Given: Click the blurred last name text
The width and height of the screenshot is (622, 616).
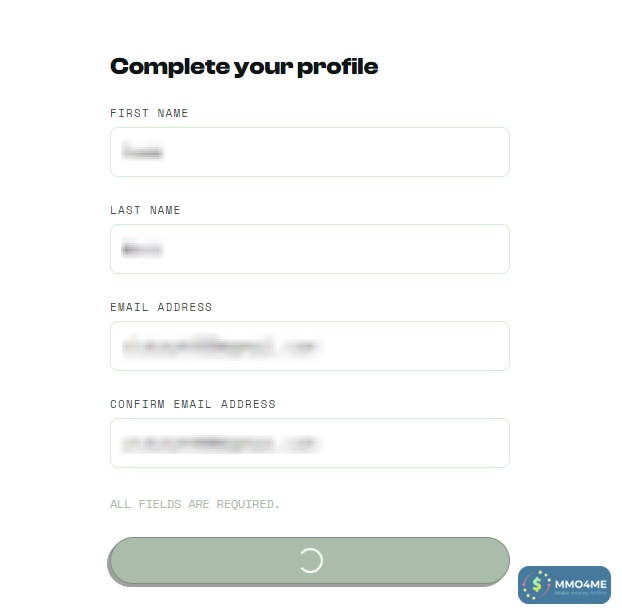Looking at the screenshot, I should [142, 249].
